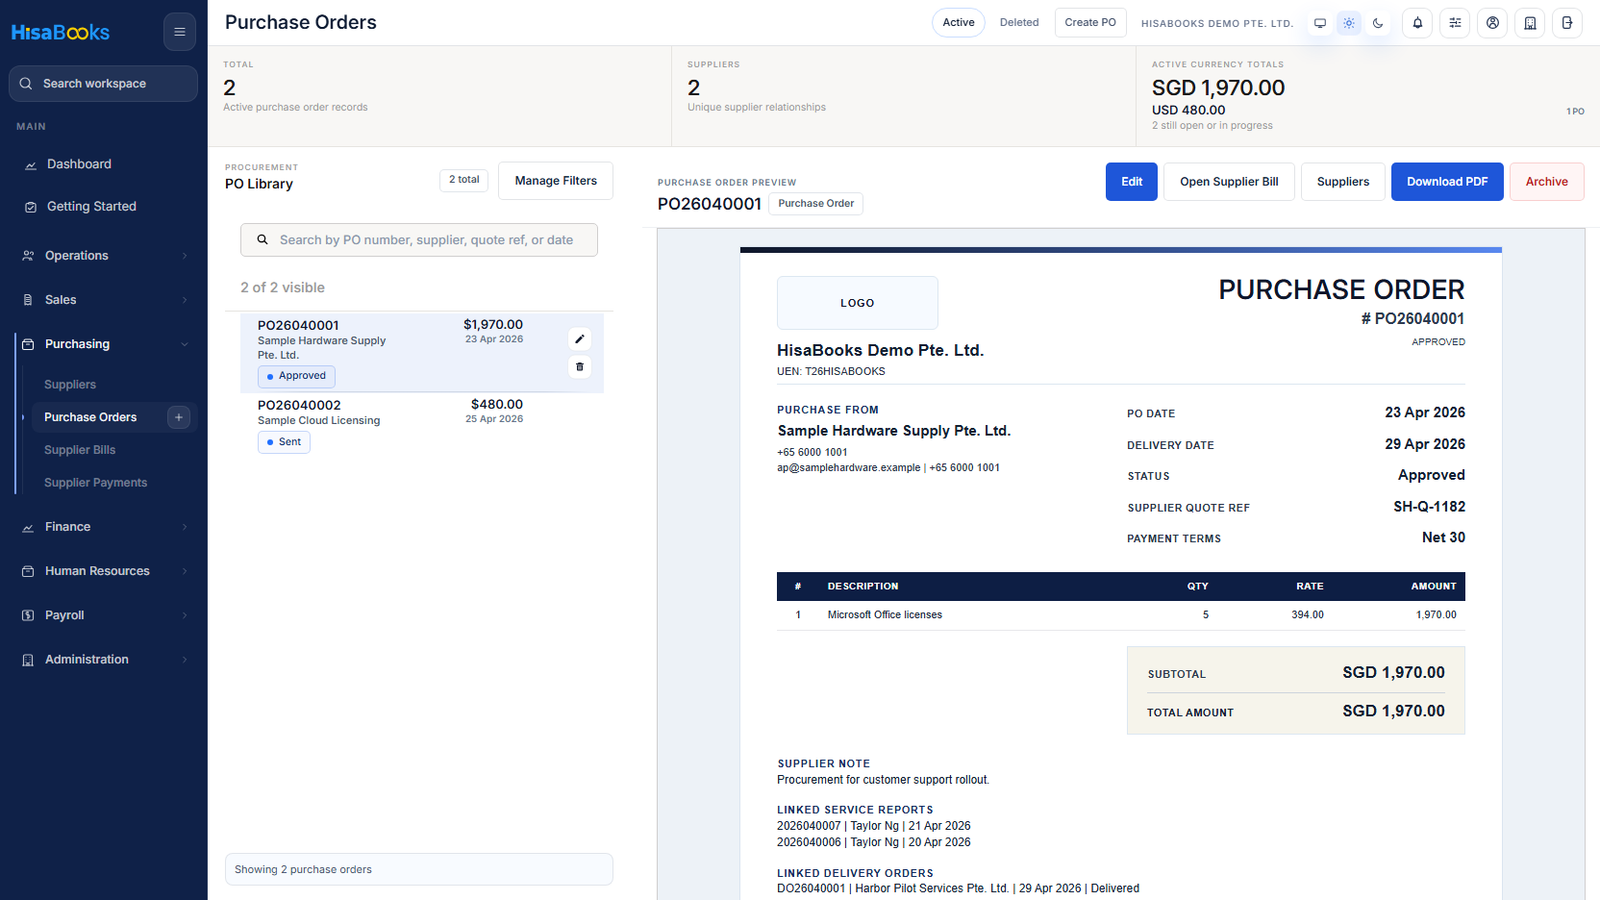Click the pencil edit icon on PO26040001
This screenshot has width=1600, height=900.
[579, 339]
